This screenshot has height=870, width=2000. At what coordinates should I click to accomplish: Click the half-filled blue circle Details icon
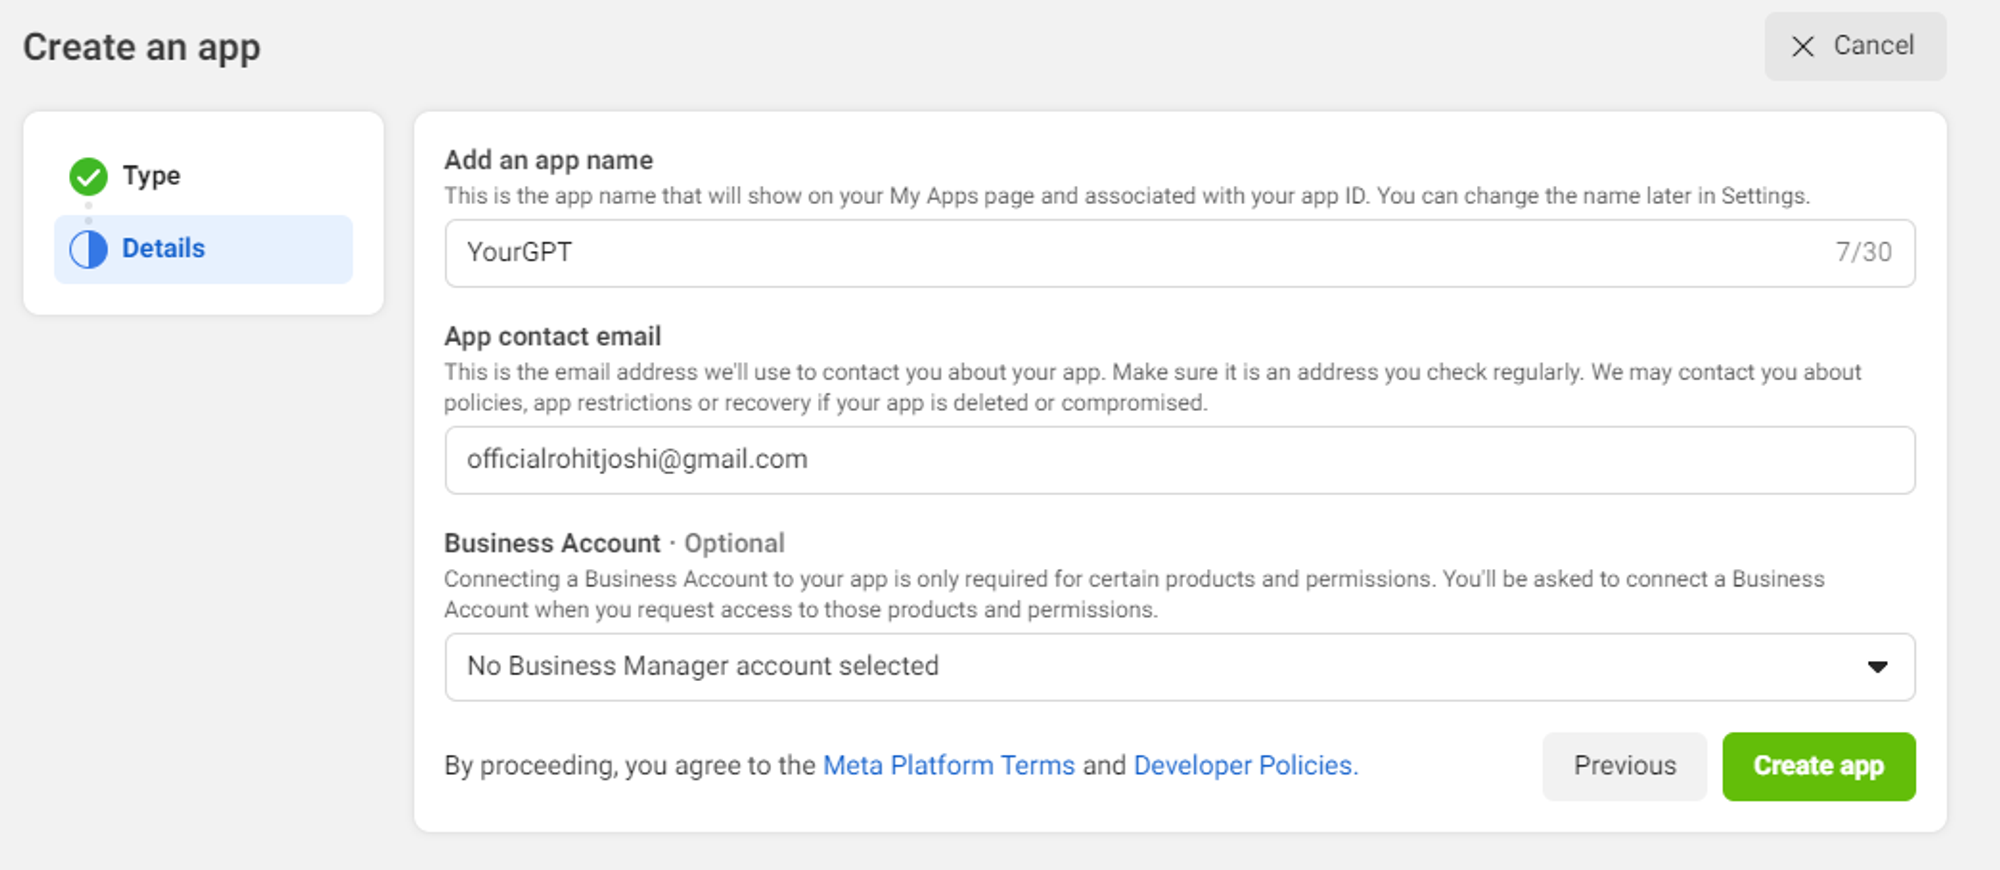pos(88,249)
